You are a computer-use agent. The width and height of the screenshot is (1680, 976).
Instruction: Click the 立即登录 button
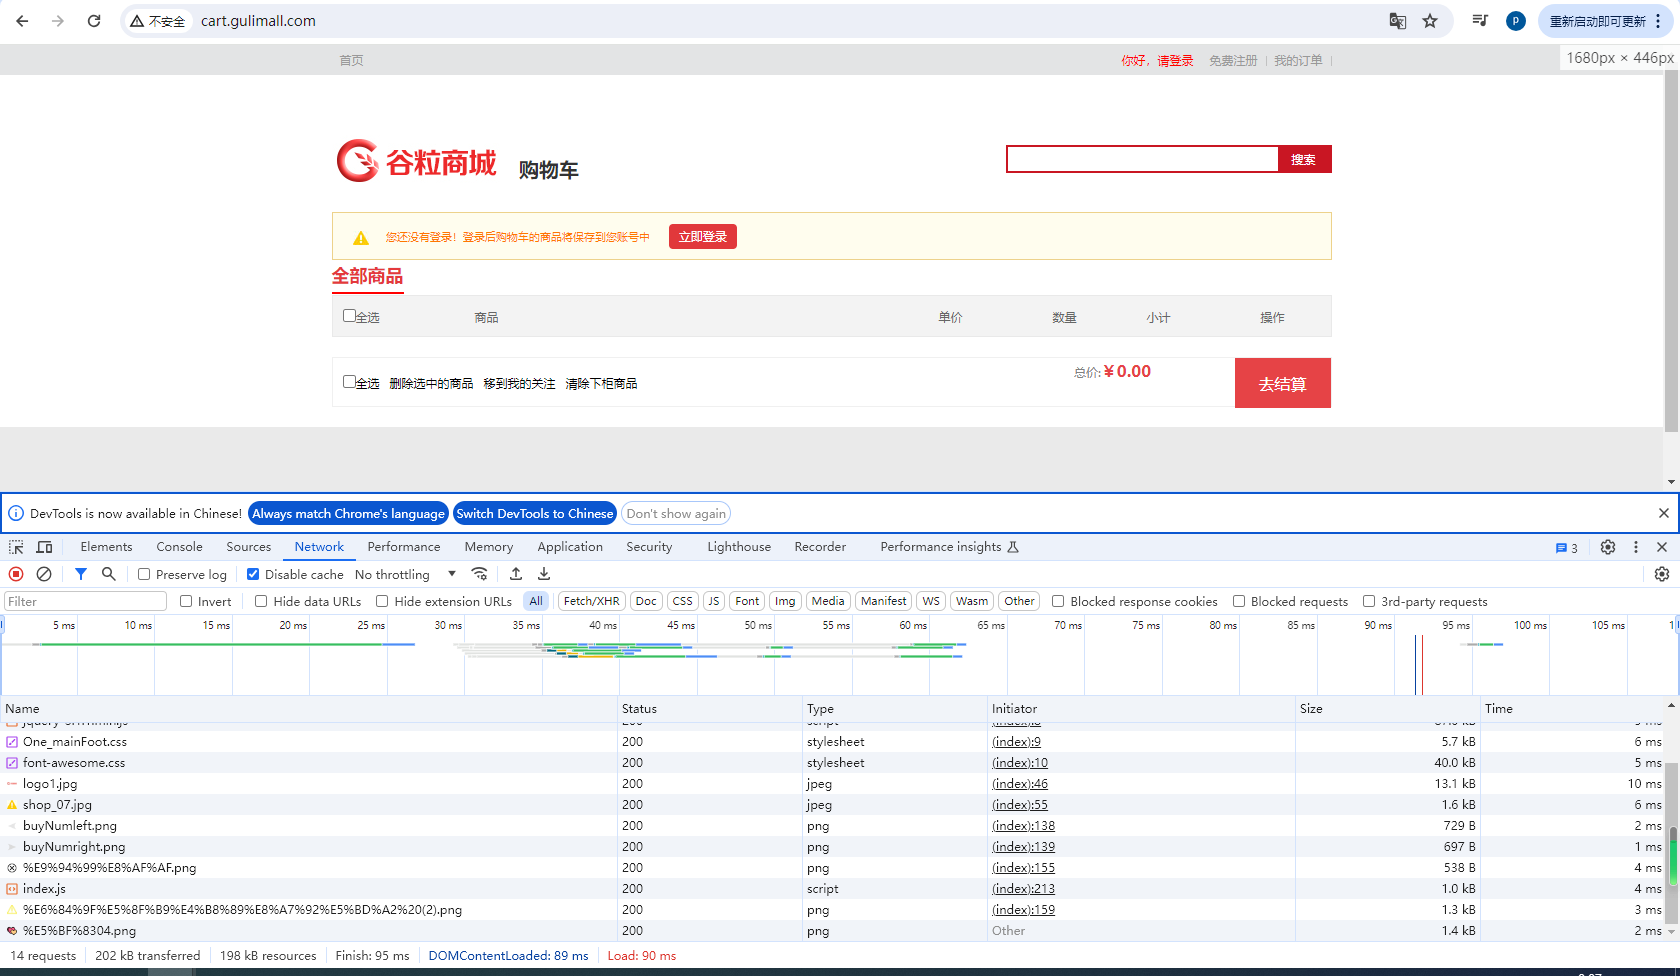(703, 237)
